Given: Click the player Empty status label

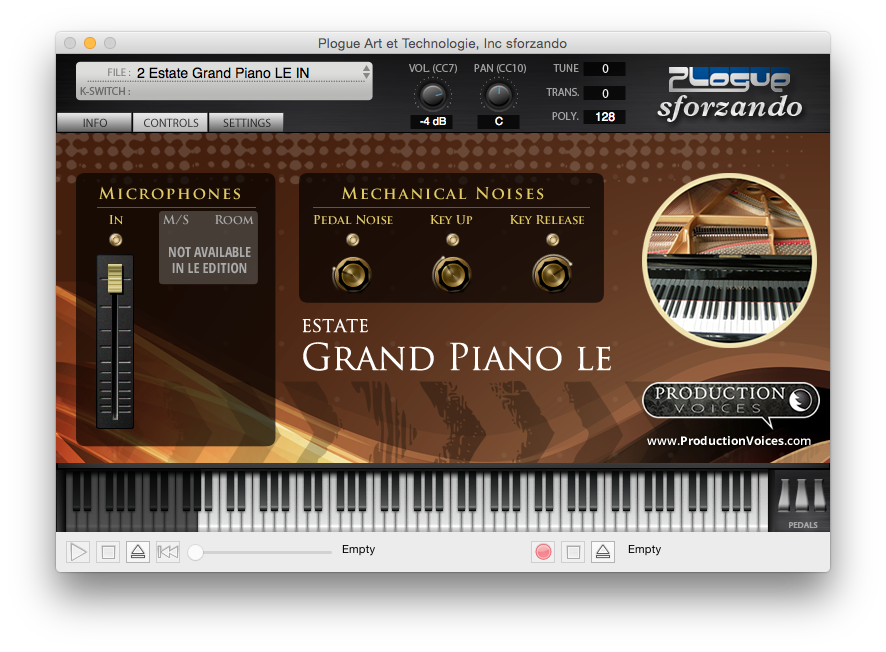Looking at the screenshot, I should tap(358, 549).
